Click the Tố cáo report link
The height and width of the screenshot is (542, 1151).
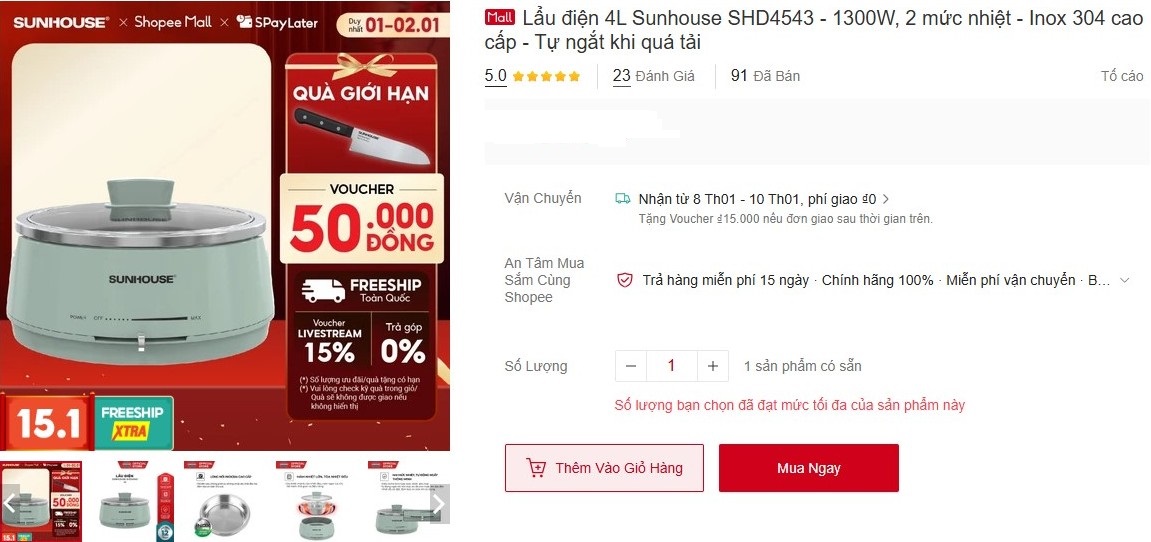[x=1122, y=76]
